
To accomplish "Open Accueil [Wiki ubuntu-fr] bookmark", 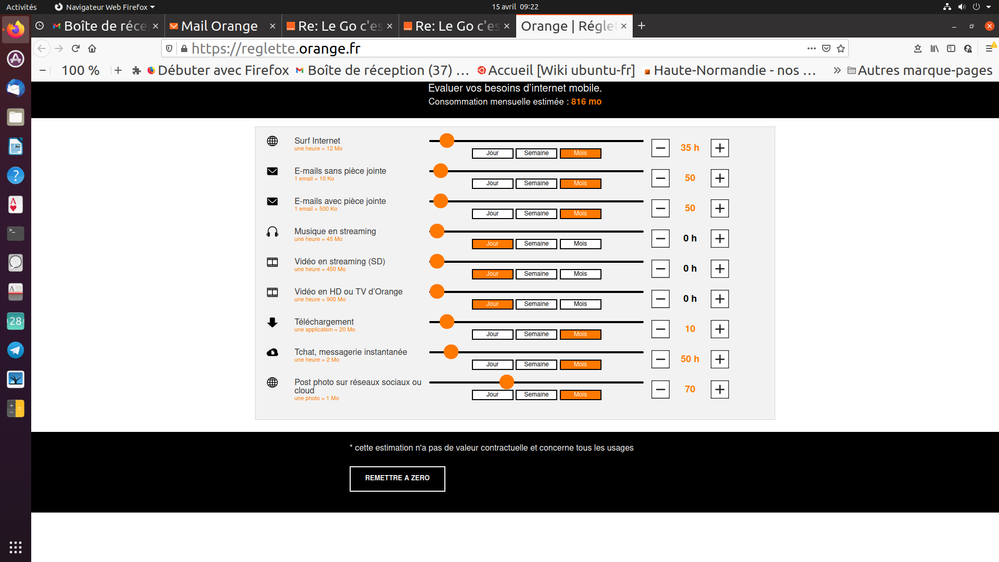I will point(556,70).
